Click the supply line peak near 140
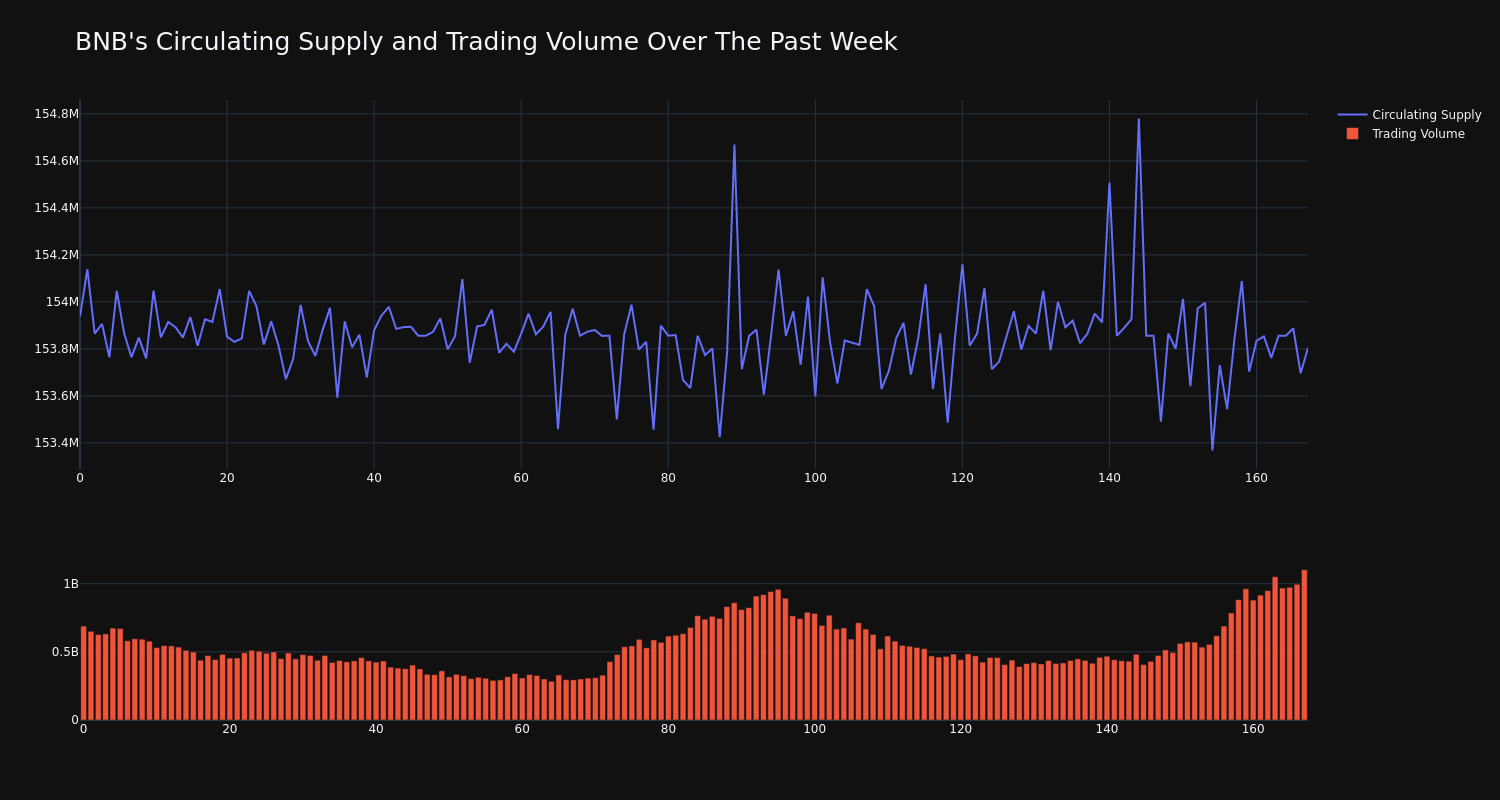Screen dimensions: 1500x800 tap(1109, 183)
